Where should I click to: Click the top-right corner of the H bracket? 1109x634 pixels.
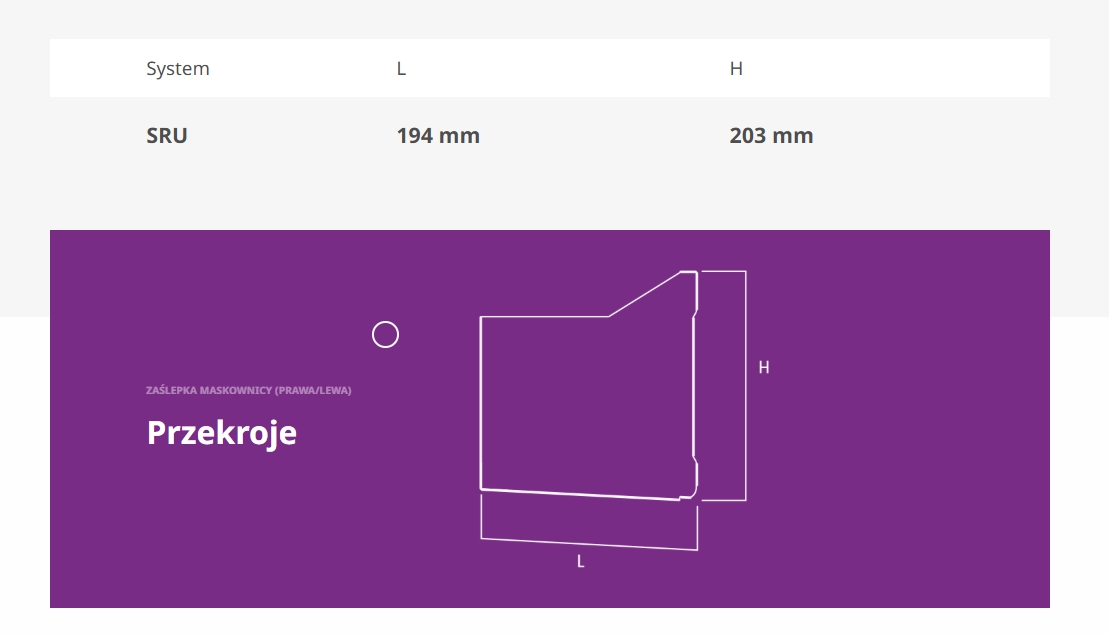[x=745, y=271]
